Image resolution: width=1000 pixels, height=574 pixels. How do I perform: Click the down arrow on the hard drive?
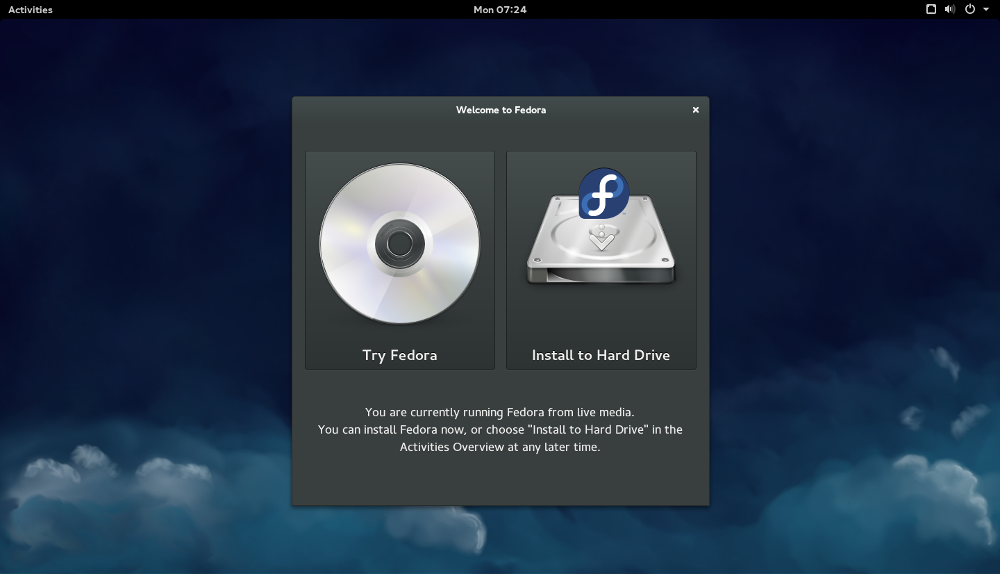pyautogui.click(x=601, y=240)
